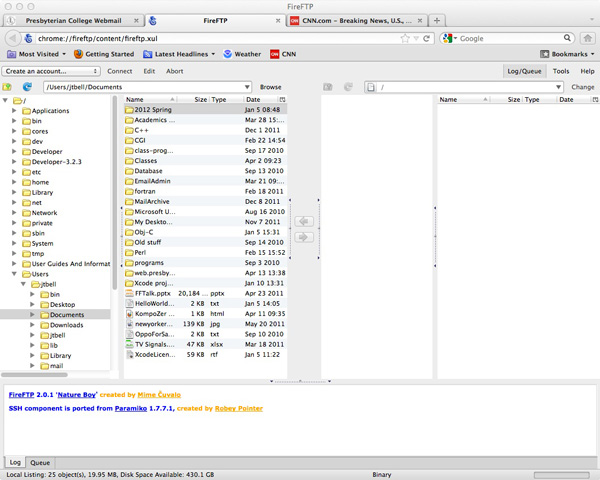Click the upload right-arrow button
Screen dimensions: 600x480
305,237
